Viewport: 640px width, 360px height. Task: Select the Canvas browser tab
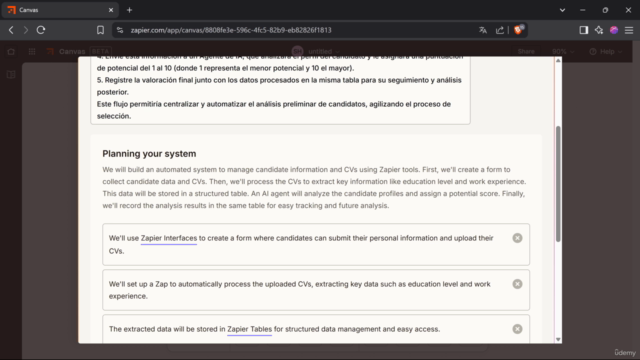coord(60,10)
